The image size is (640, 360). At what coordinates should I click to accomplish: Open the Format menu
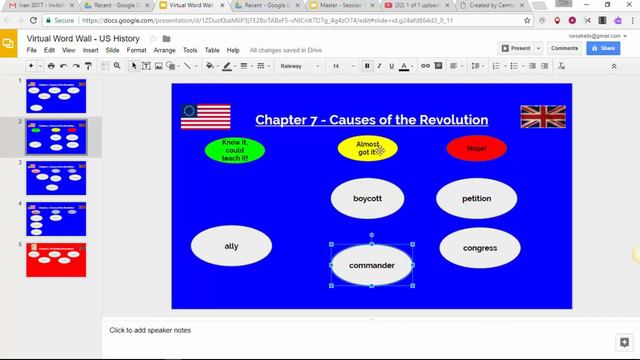(136, 50)
